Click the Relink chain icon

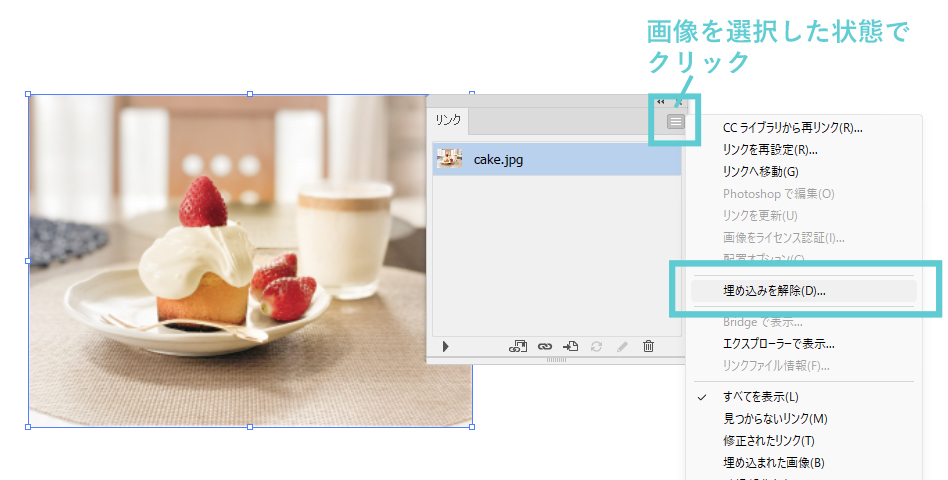pyautogui.click(x=544, y=346)
